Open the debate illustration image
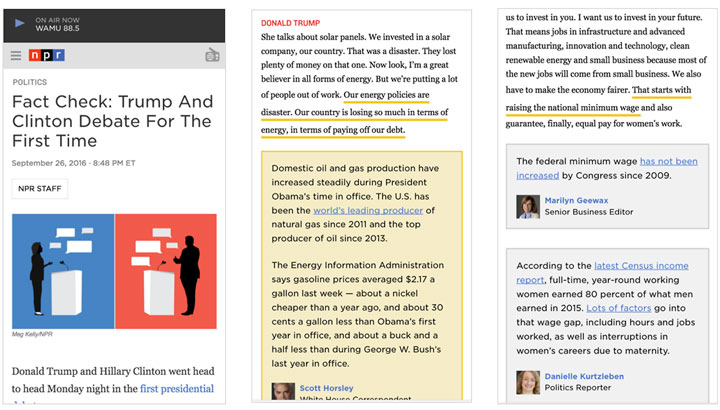 pos(114,271)
